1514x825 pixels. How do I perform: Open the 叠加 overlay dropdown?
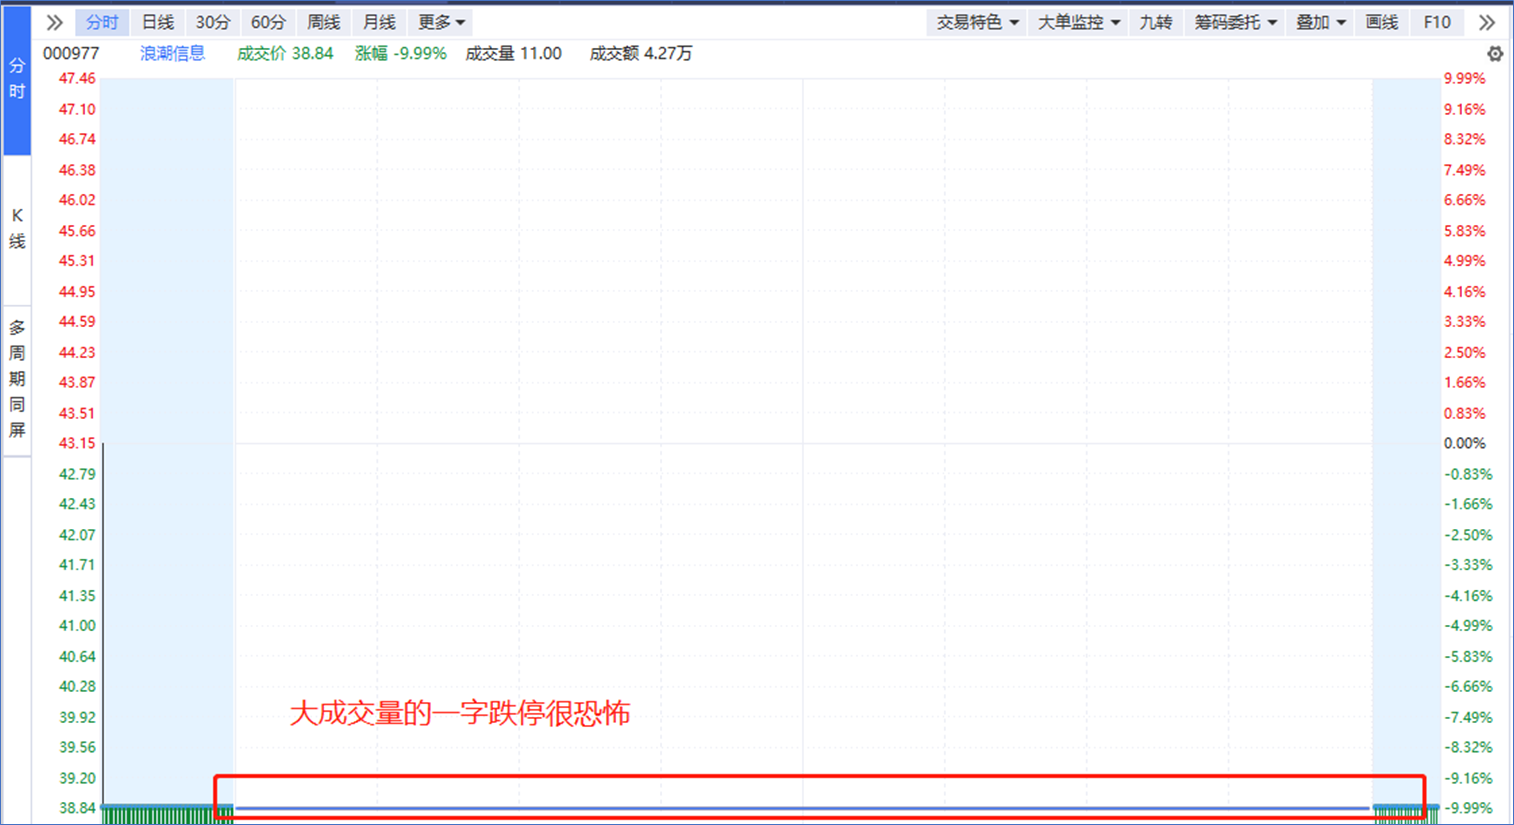(x=1320, y=22)
